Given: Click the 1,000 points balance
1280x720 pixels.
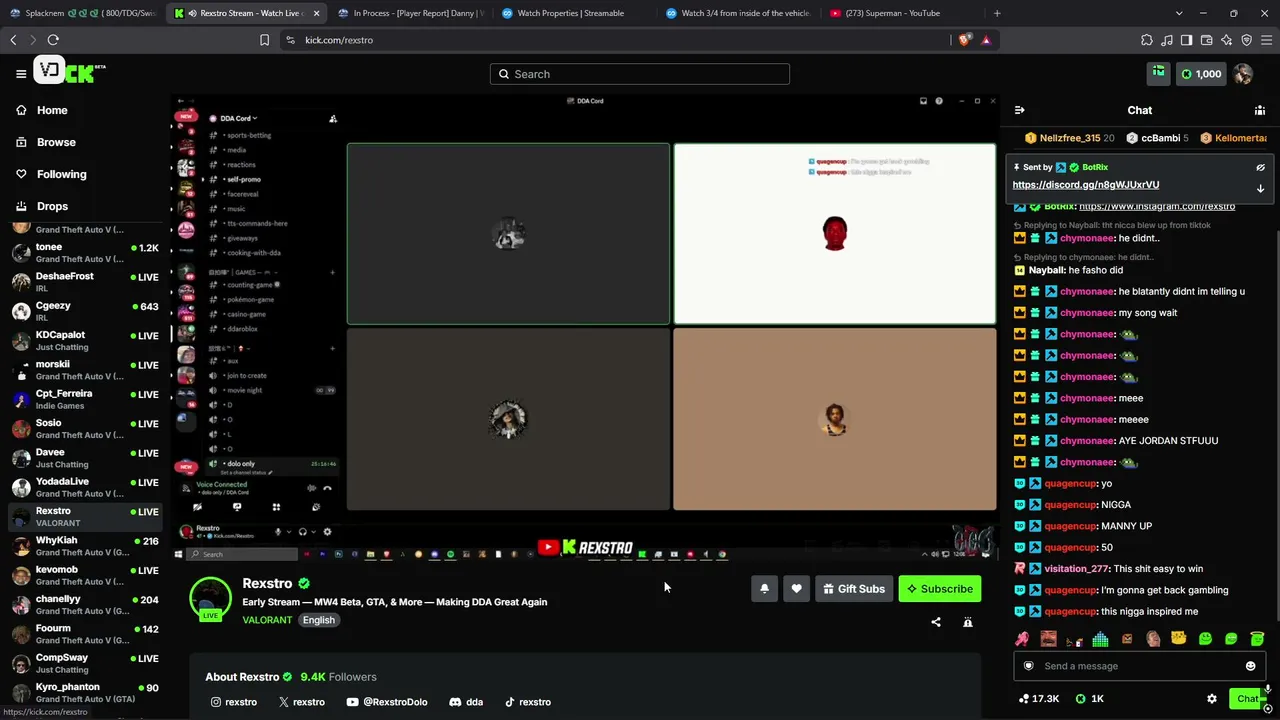Looking at the screenshot, I should 1201,74.
